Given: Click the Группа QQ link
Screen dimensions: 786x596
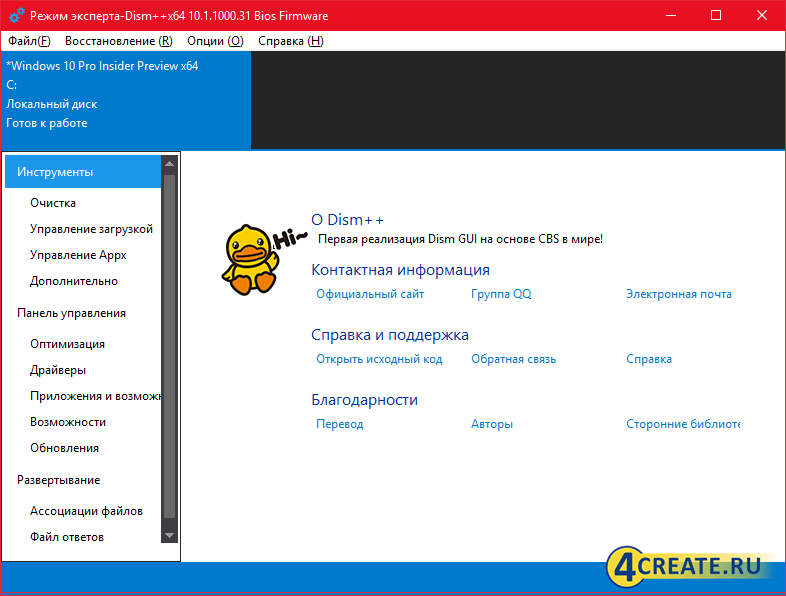Looking at the screenshot, I should (x=501, y=294).
